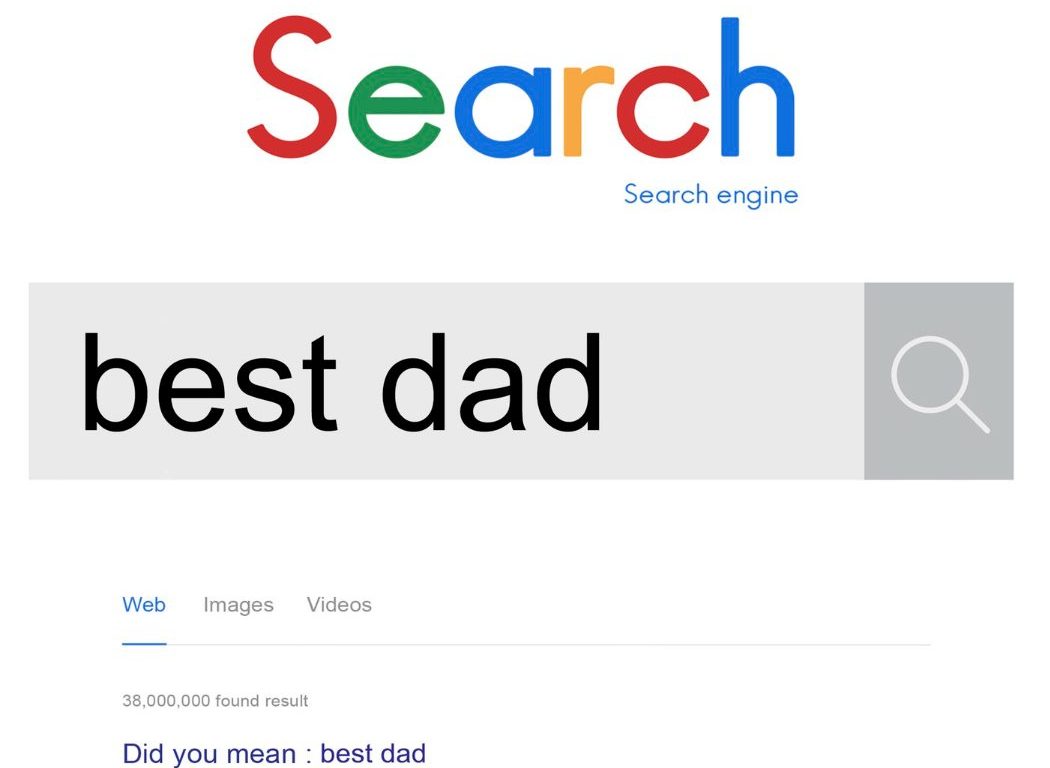The height and width of the screenshot is (768, 1050).
Task: Select the suggested "best dad" correction
Action: pyautogui.click(x=373, y=753)
